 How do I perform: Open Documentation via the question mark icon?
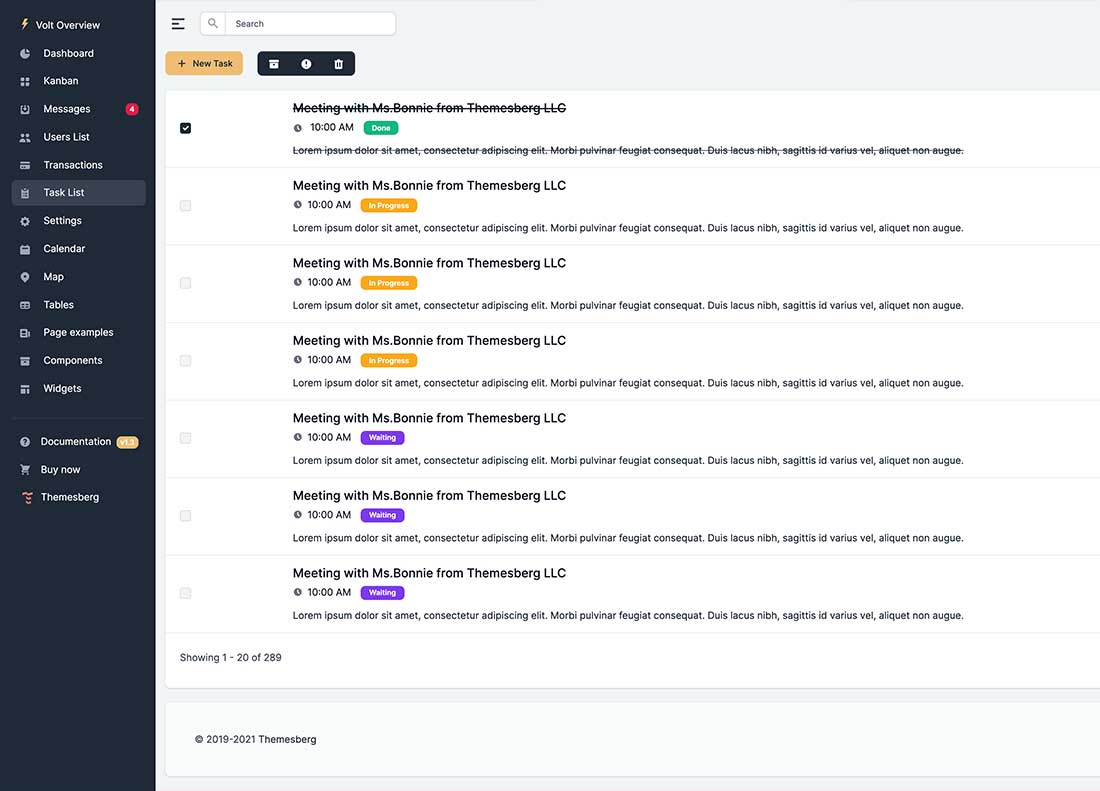(x=23, y=441)
